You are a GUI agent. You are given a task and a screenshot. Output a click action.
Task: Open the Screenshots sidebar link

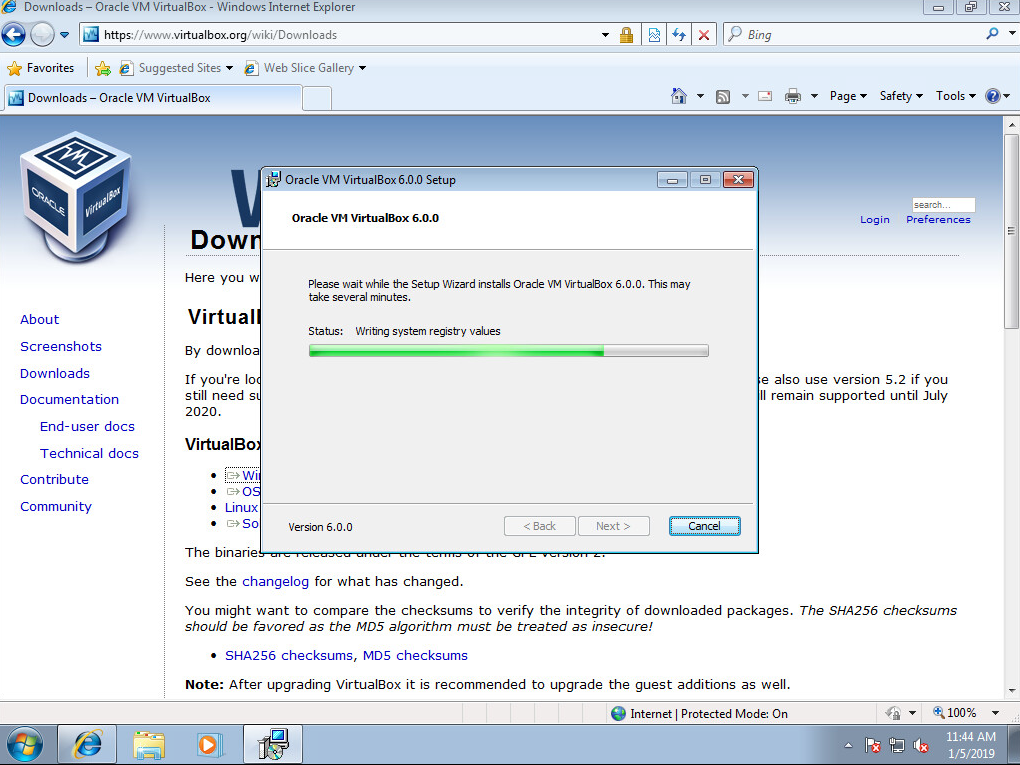point(60,346)
